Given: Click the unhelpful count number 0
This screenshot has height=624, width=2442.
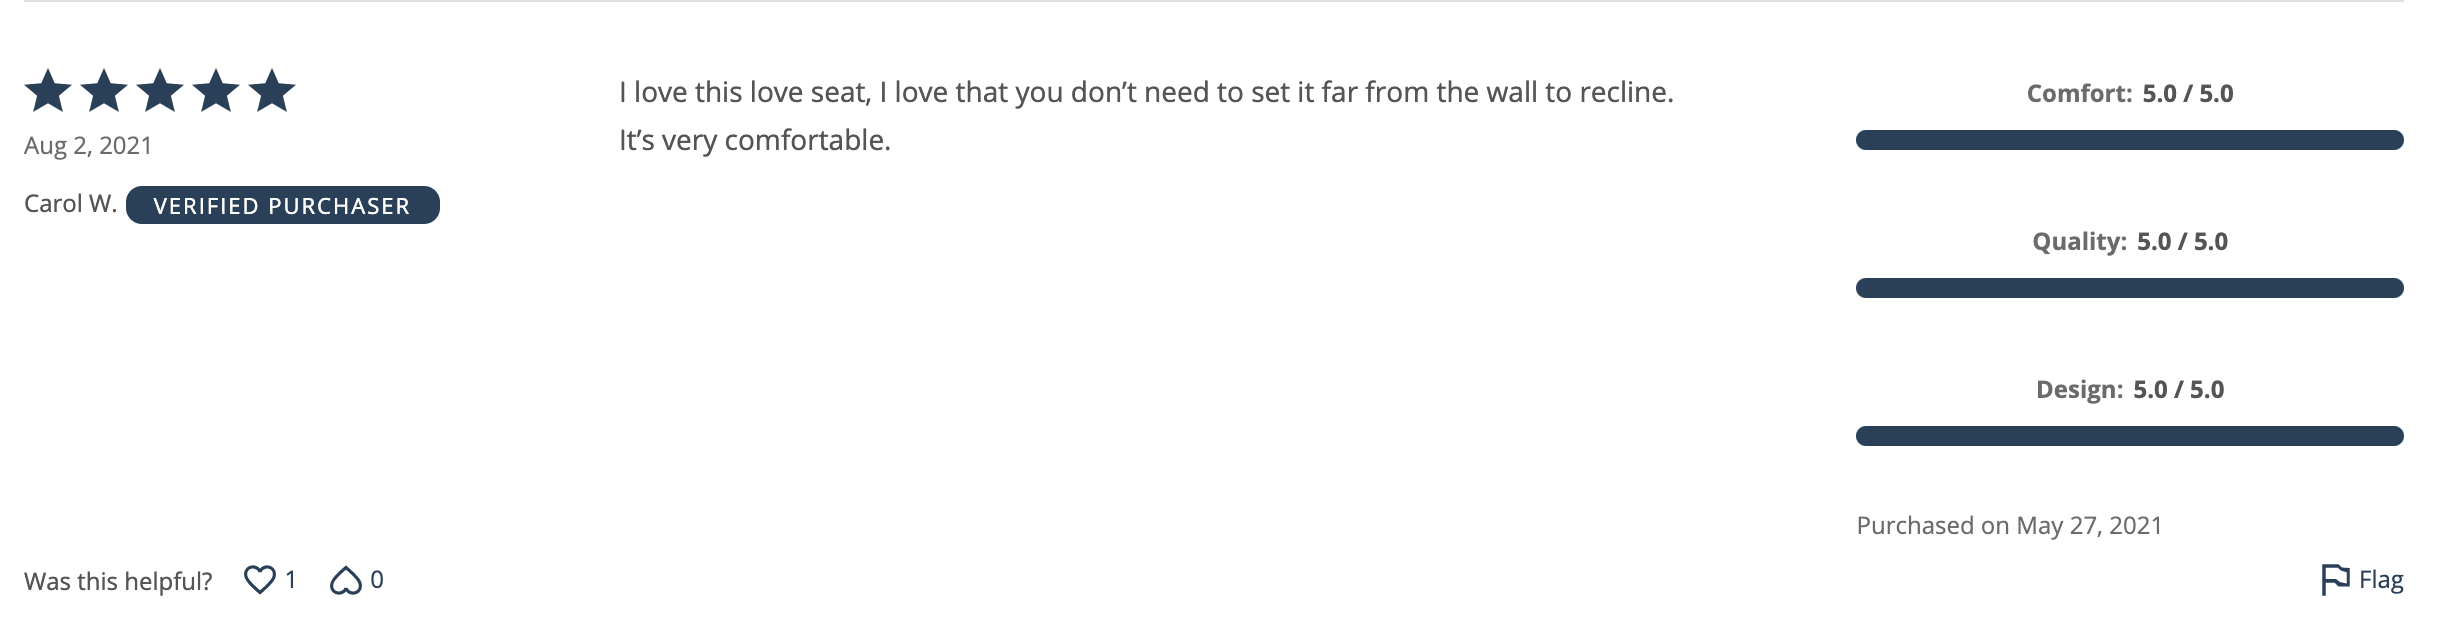Looking at the screenshot, I should pyautogui.click(x=377, y=580).
